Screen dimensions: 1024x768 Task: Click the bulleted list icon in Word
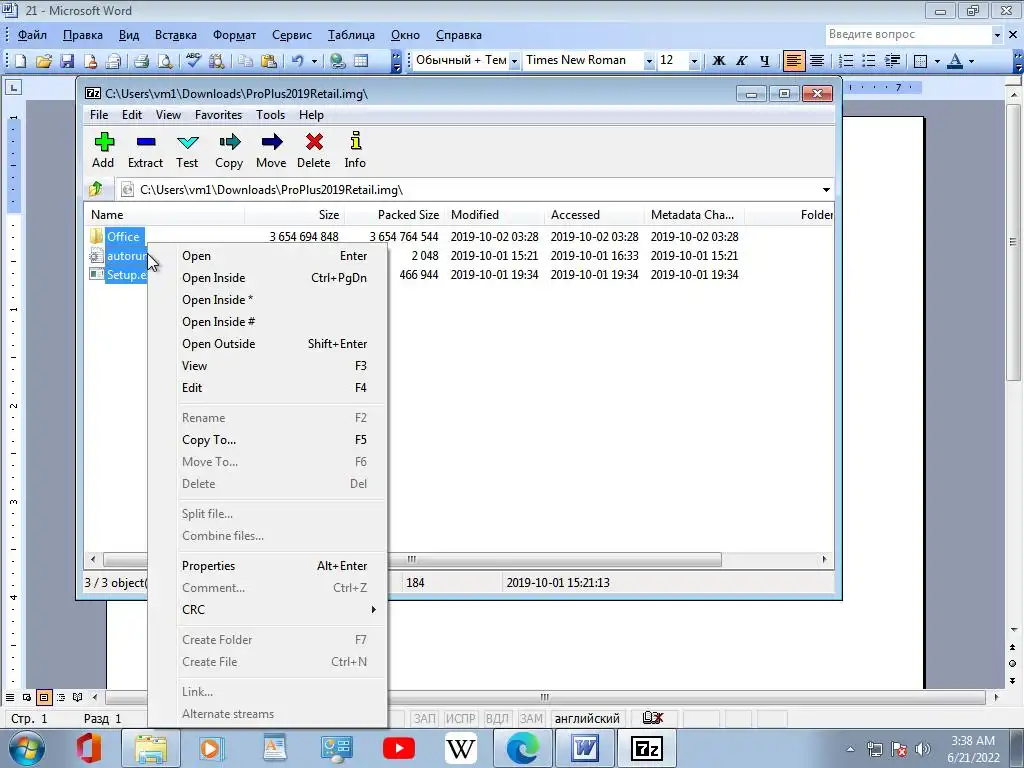click(869, 61)
